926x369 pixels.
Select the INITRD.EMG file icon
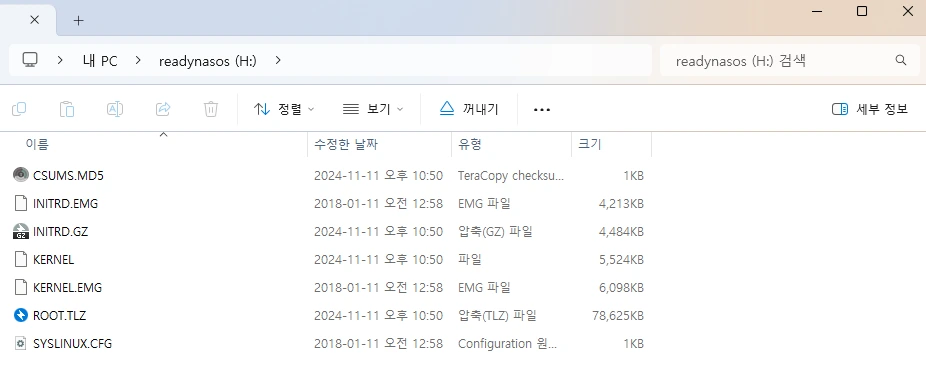[21, 203]
